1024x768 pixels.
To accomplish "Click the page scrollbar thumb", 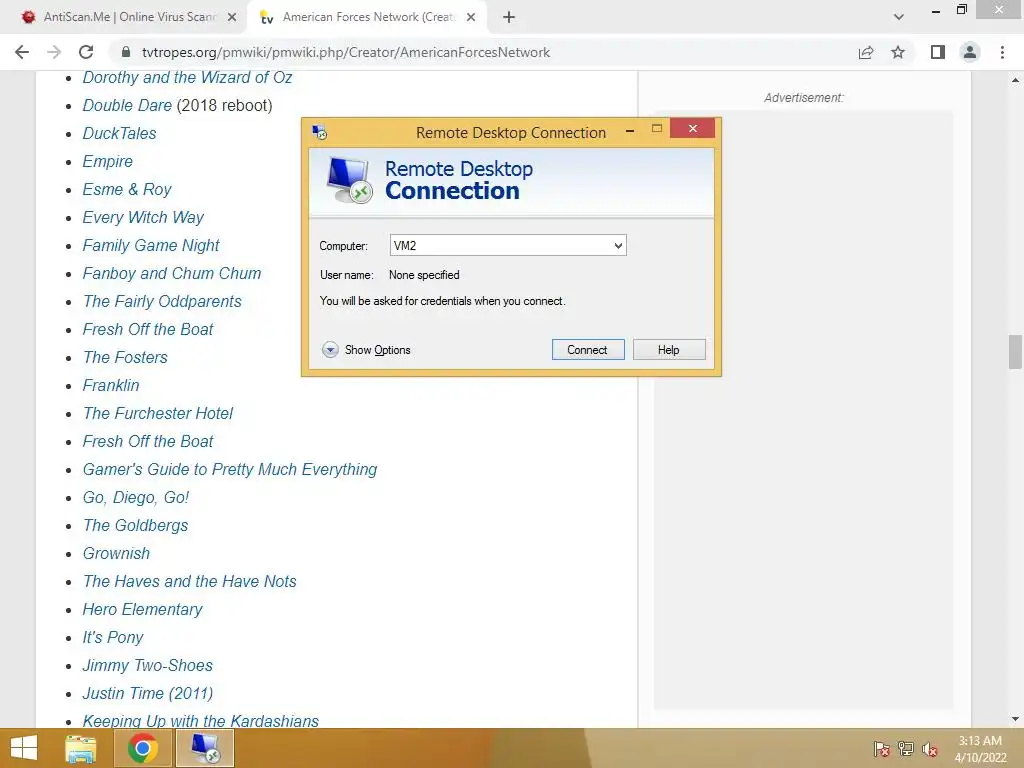I will (1015, 351).
